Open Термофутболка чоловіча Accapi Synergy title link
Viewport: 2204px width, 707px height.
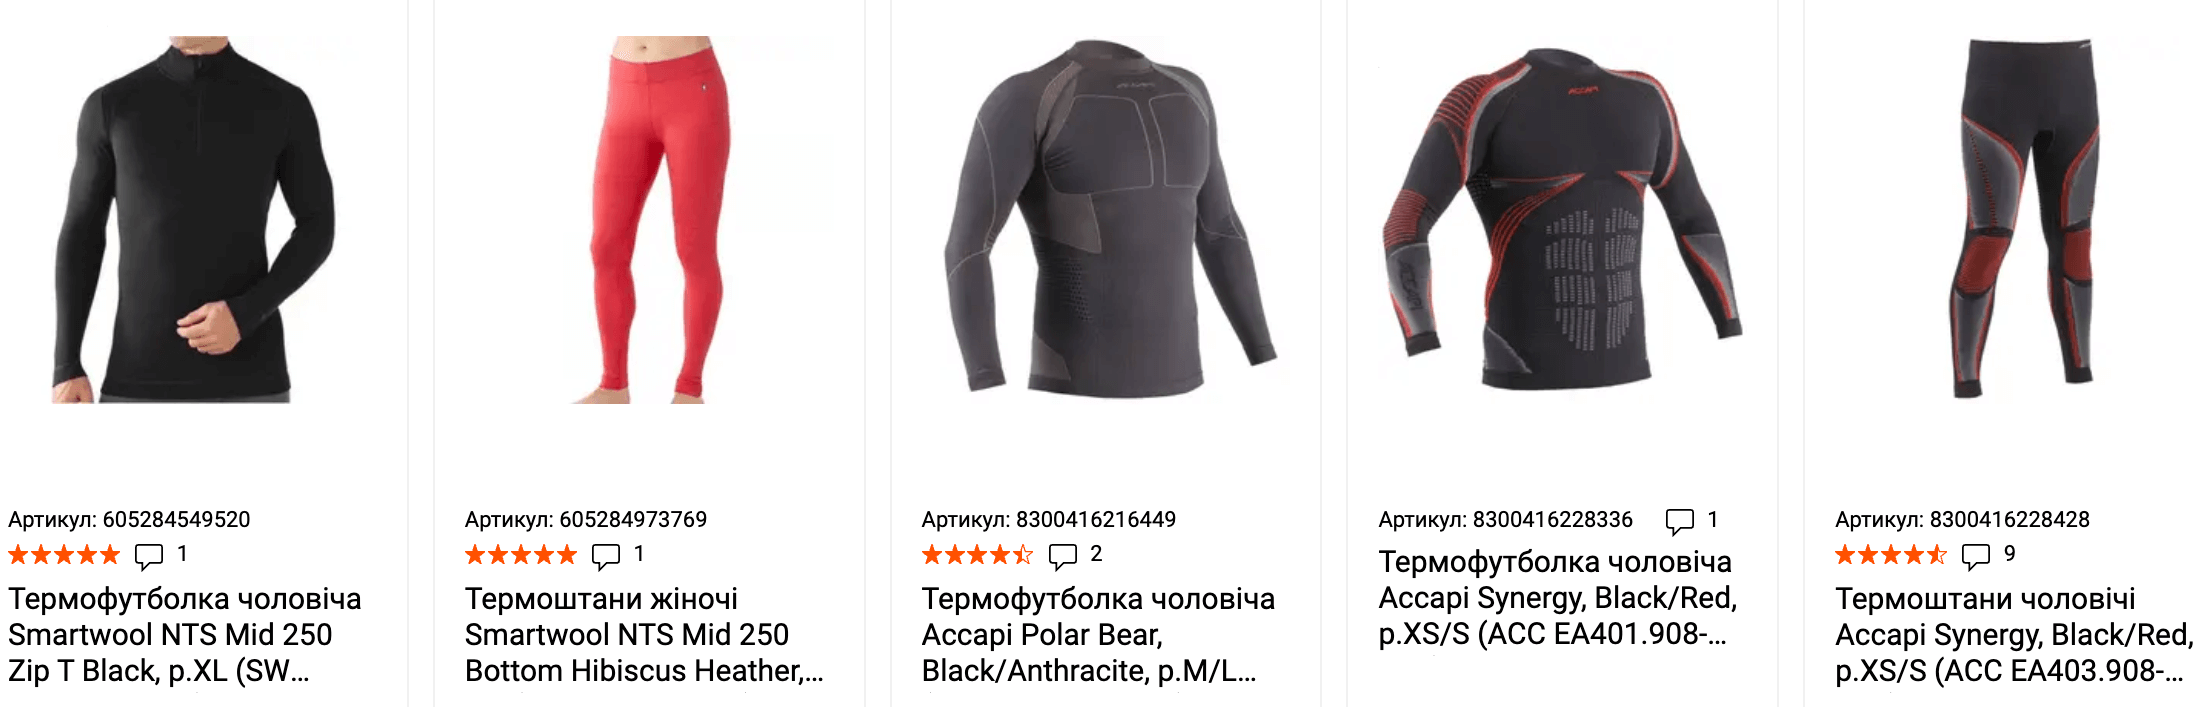coord(1558,598)
